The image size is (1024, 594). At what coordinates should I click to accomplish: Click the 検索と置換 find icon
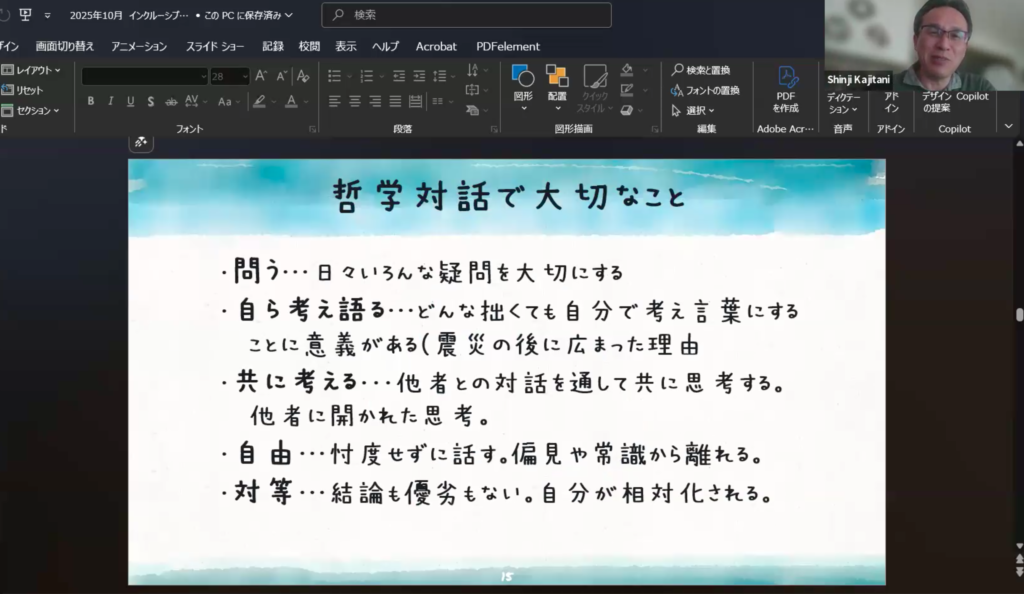coord(701,70)
